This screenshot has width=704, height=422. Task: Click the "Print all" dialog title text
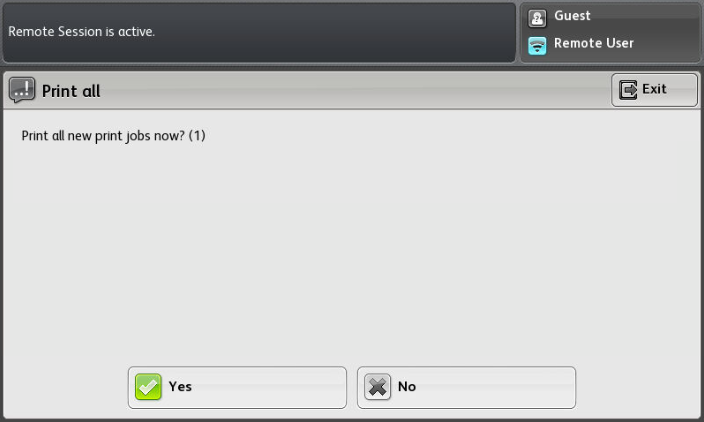coord(71,91)
